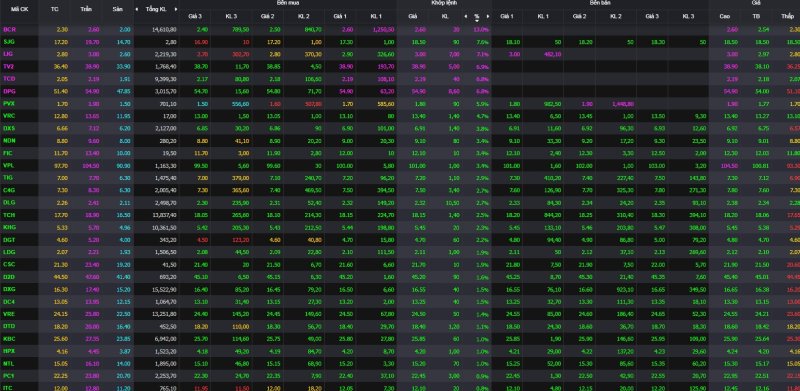Open BCR stock symbol
Viewport: 800px width, 391px height.
click(x=9, y=30)
